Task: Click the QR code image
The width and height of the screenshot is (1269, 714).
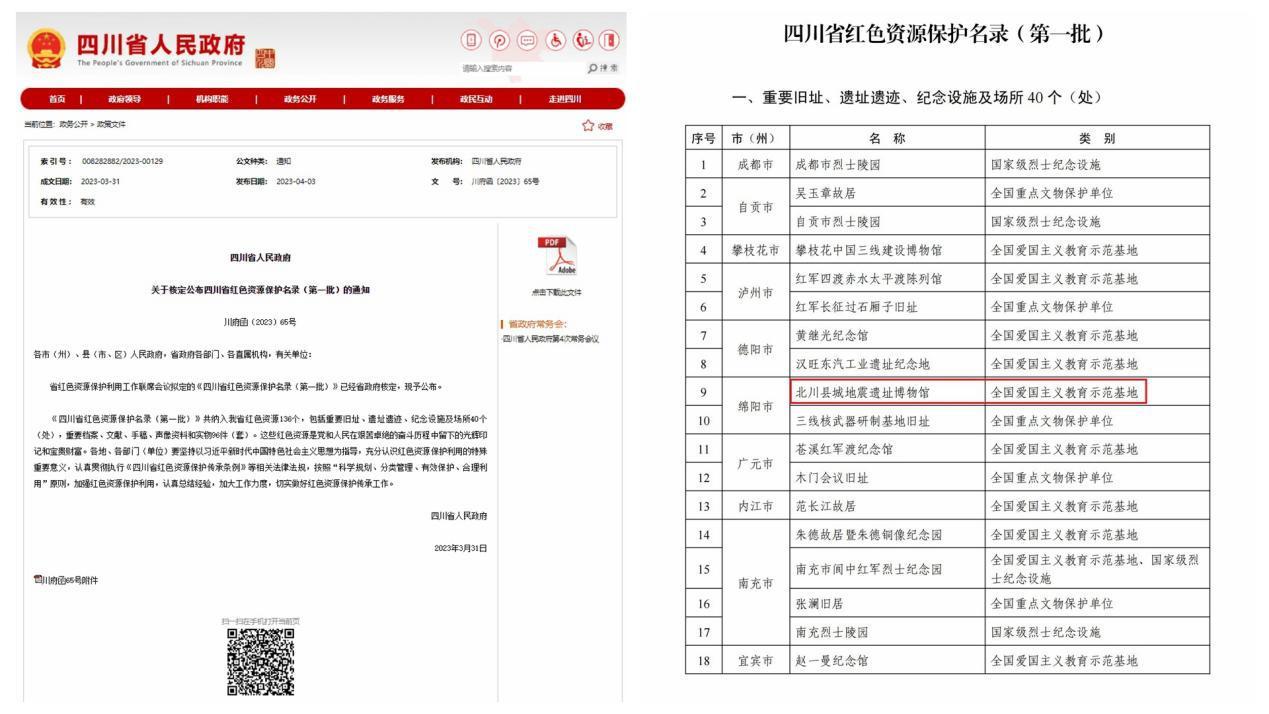Action: (260, 661)
